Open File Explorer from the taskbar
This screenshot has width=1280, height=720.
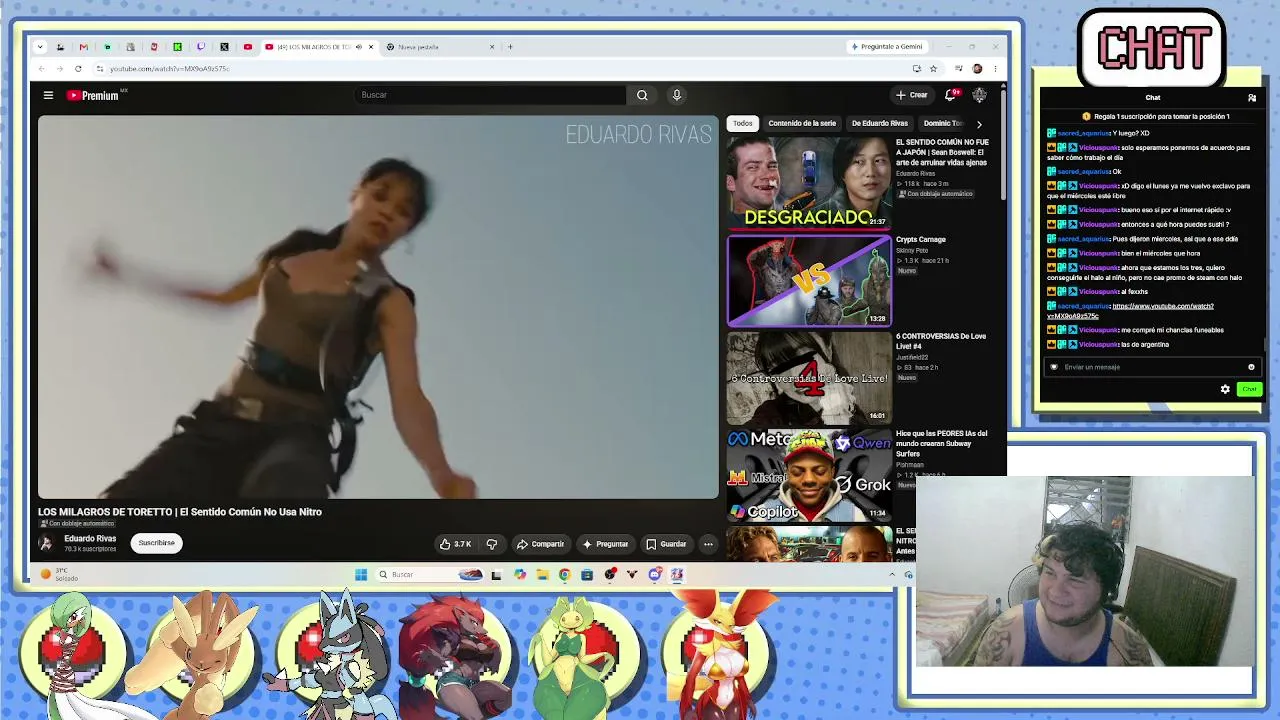point(542,574)
